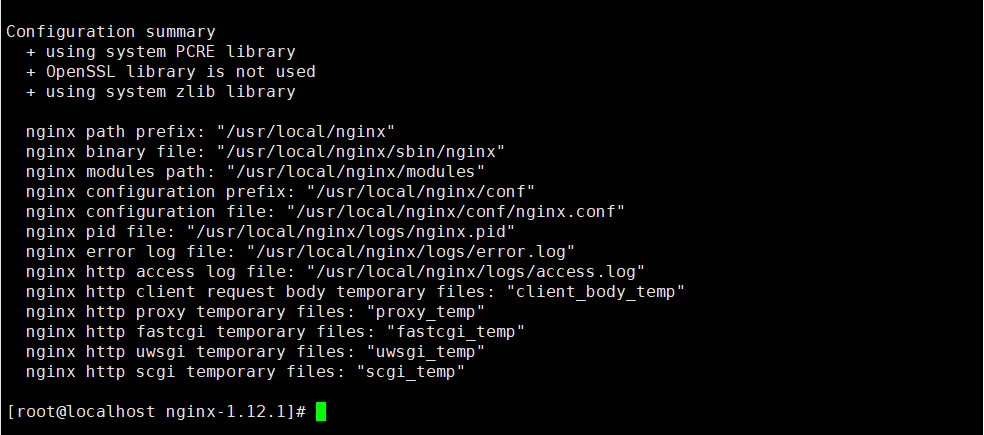Click the "Configuration summary" heading line
The height and width of the screenshot is (435, 984).
tap(110, 32)
